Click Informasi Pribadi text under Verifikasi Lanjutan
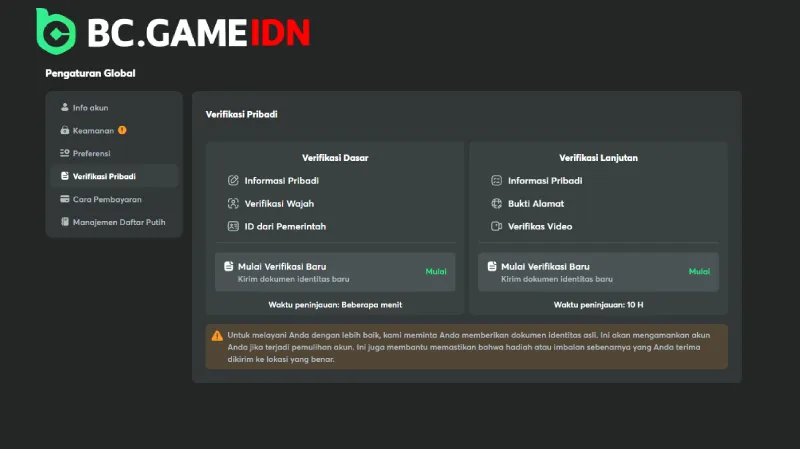 (x=545, y=181)
